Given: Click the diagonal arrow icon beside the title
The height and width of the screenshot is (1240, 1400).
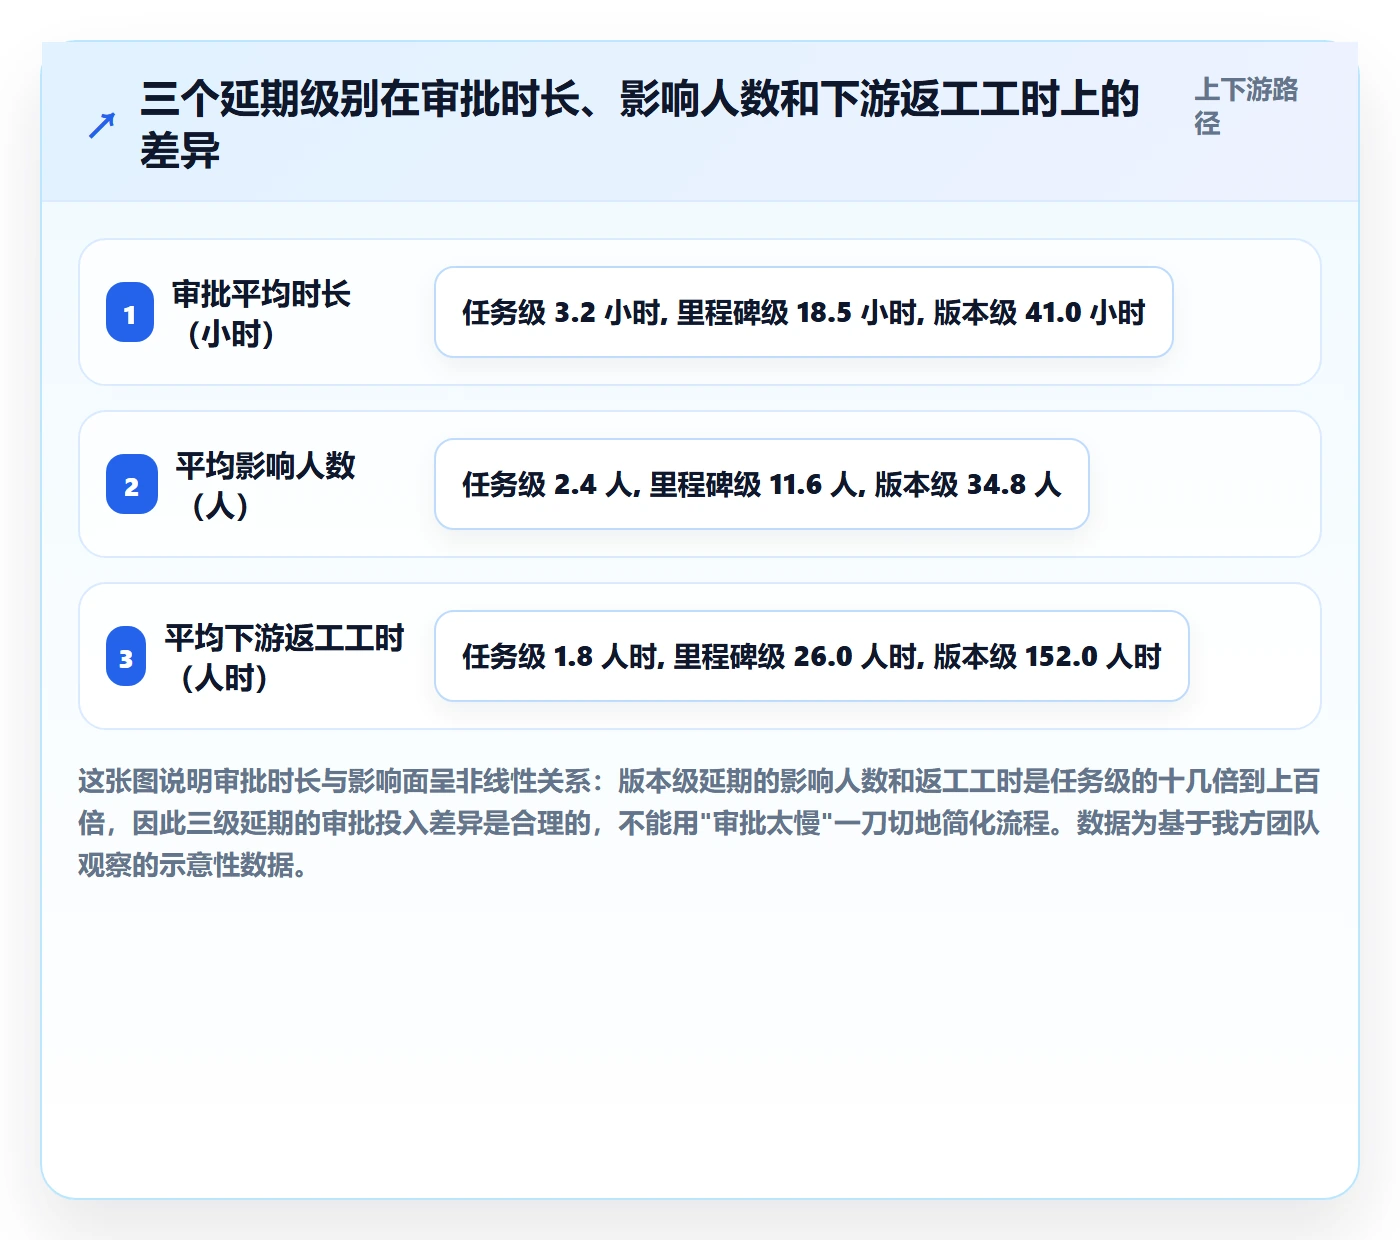Looking at the screenshot, I should coord(101,126).
